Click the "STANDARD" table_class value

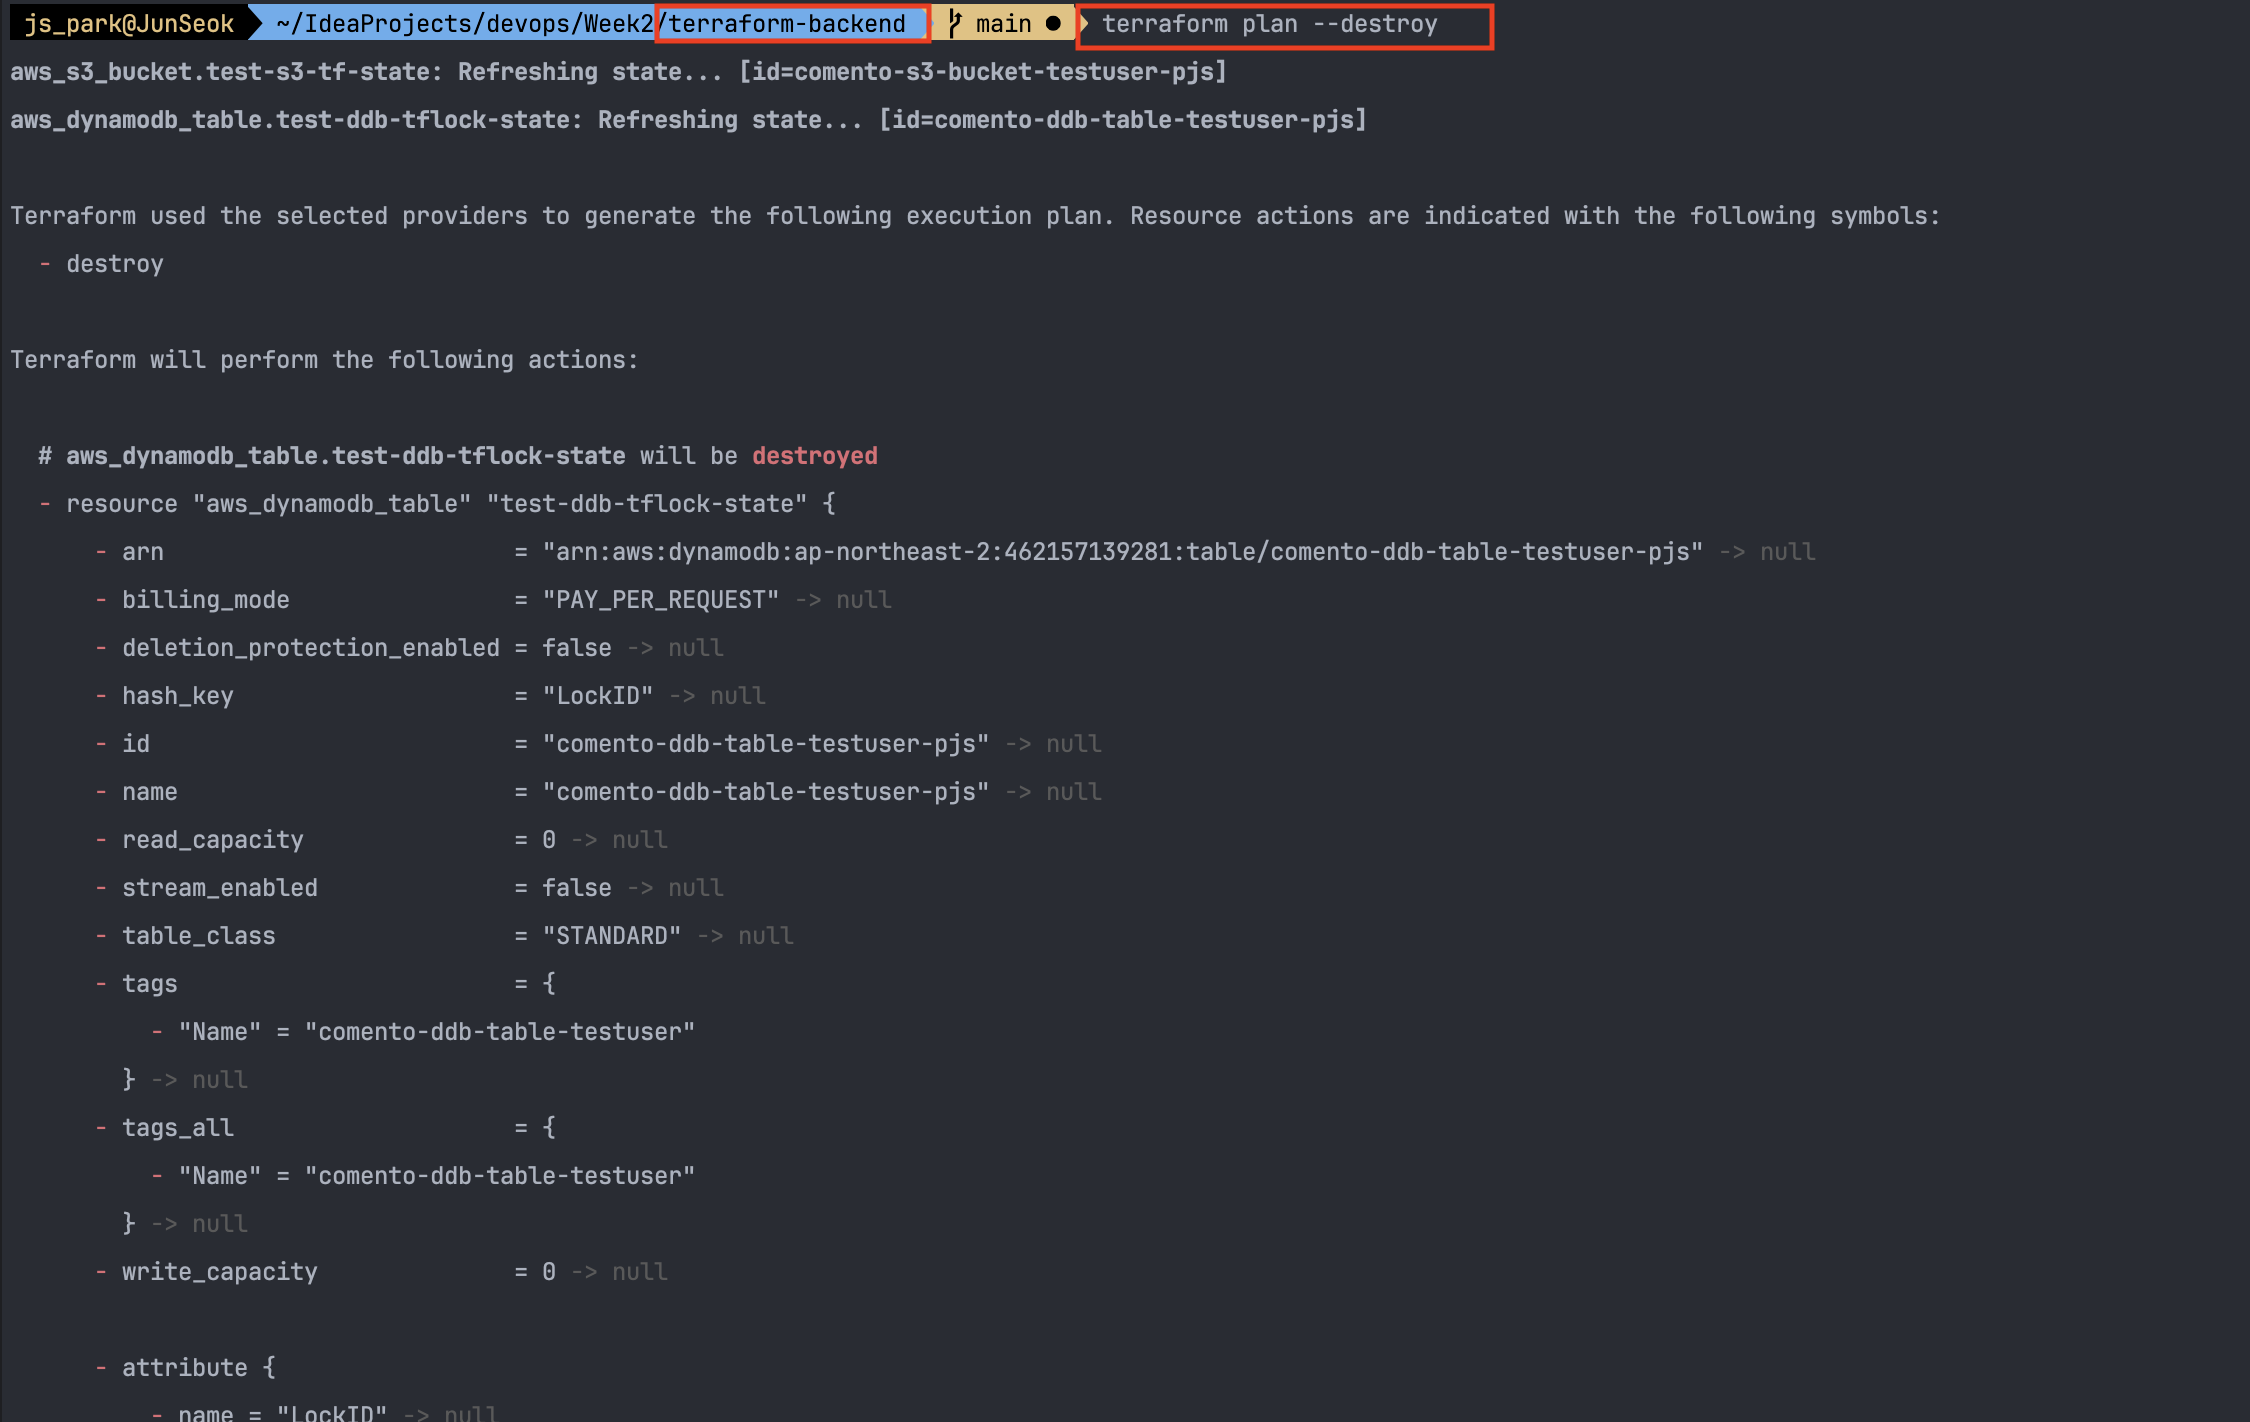(x=611, y=935)
